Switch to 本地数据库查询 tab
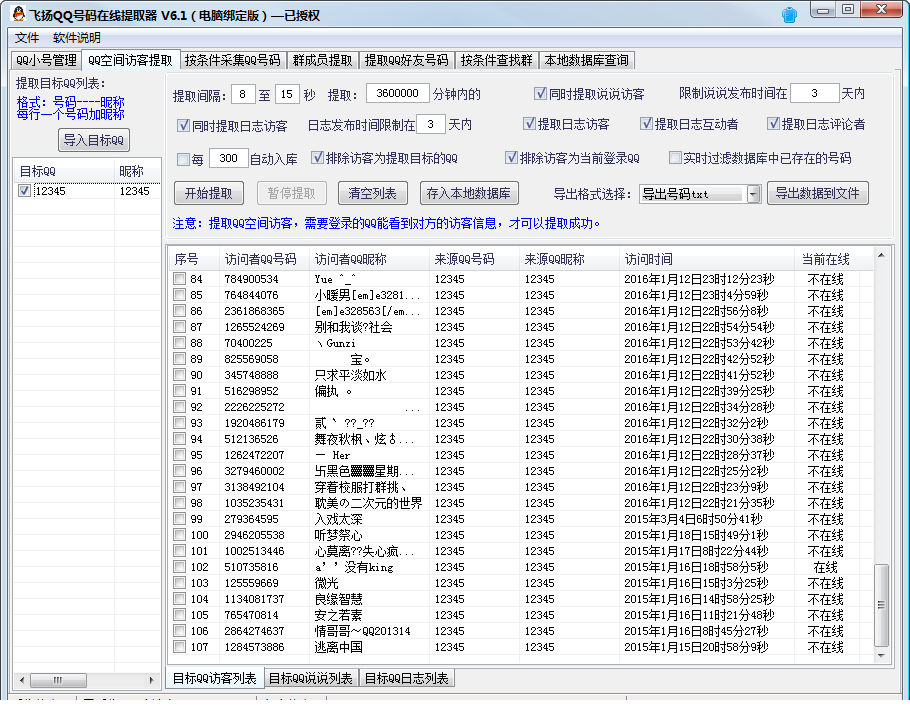Image resolution: width=910 pixels, height=723 pixels. pos(587,60)
